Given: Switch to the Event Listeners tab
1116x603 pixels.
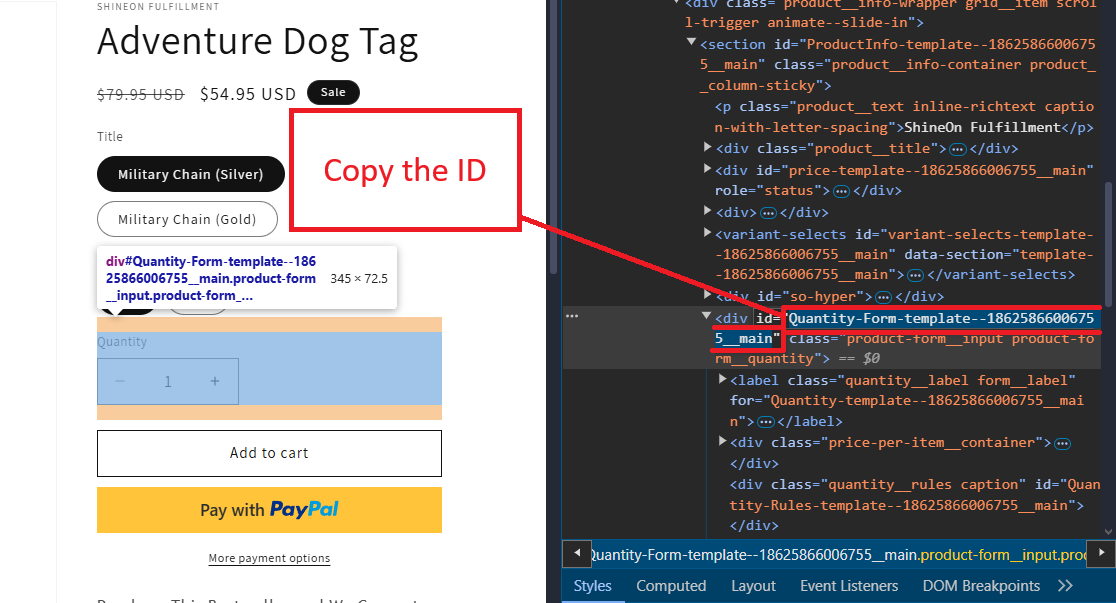Looking at the screenshot, I should [848, 586].
